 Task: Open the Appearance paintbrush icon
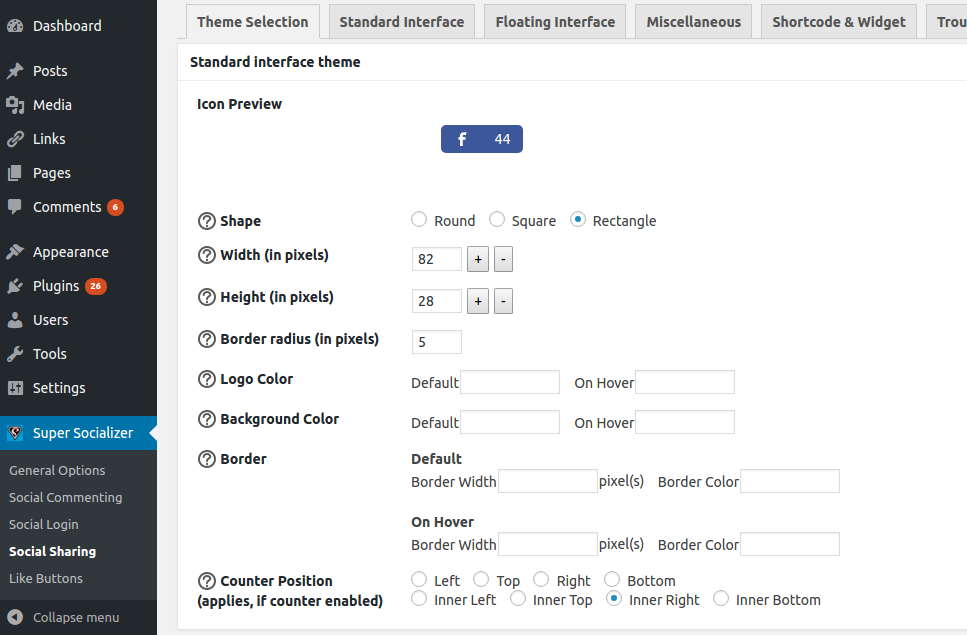(18, 251)
